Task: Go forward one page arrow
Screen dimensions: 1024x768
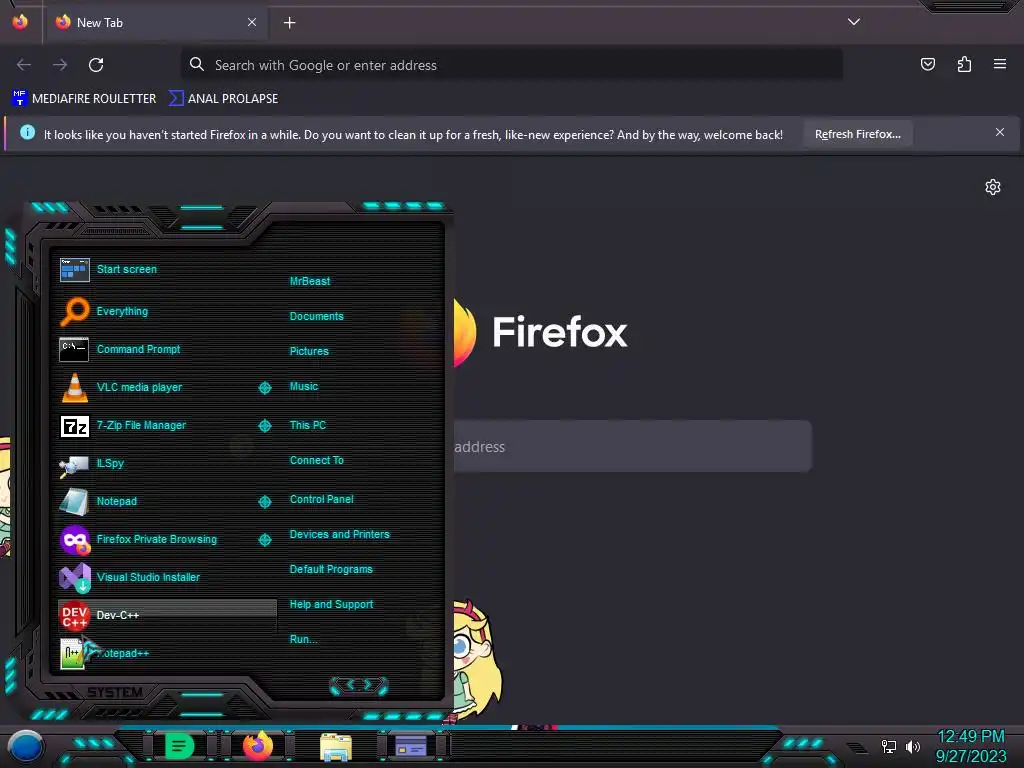Action: (x=60, y=65)
